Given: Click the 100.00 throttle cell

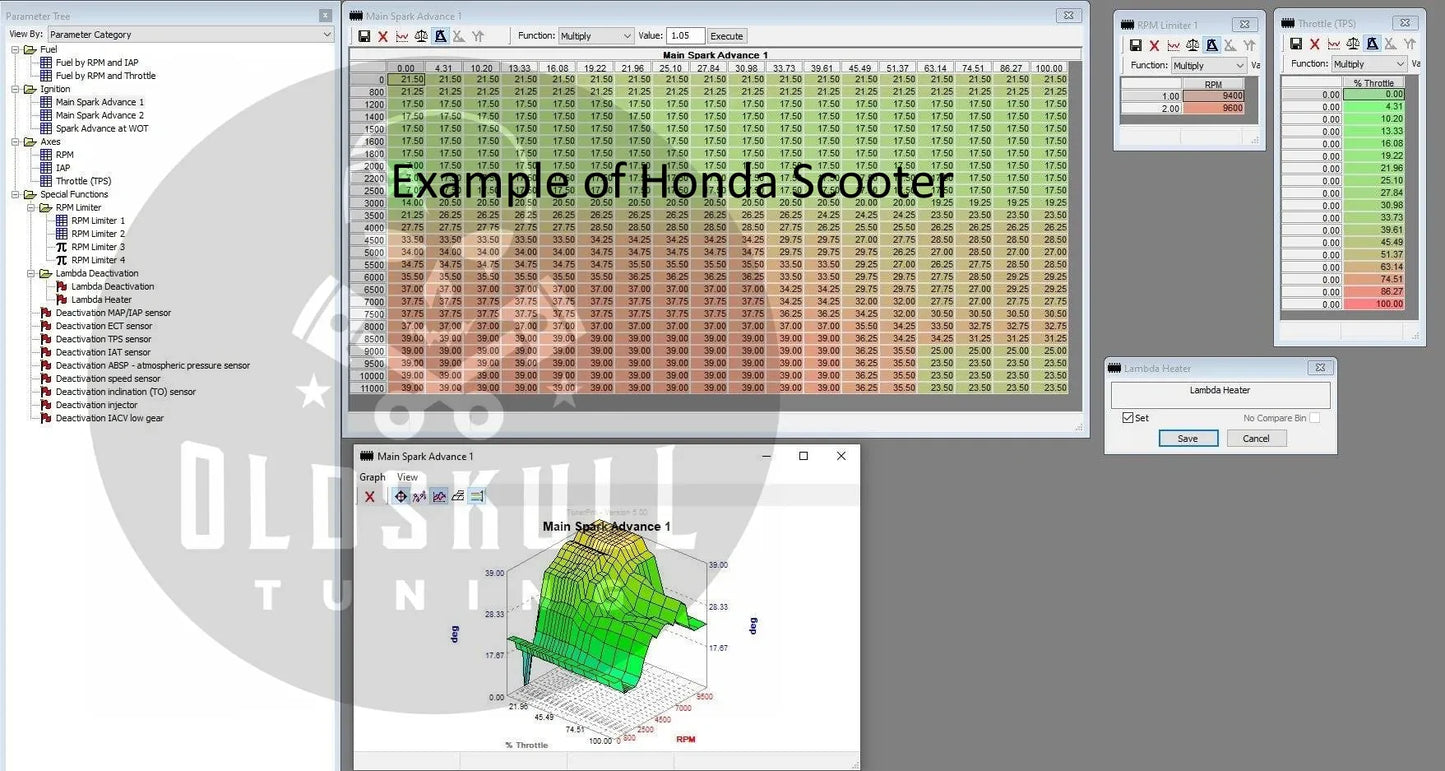Looking at the screenshot, I should (x=1374, y=304).
